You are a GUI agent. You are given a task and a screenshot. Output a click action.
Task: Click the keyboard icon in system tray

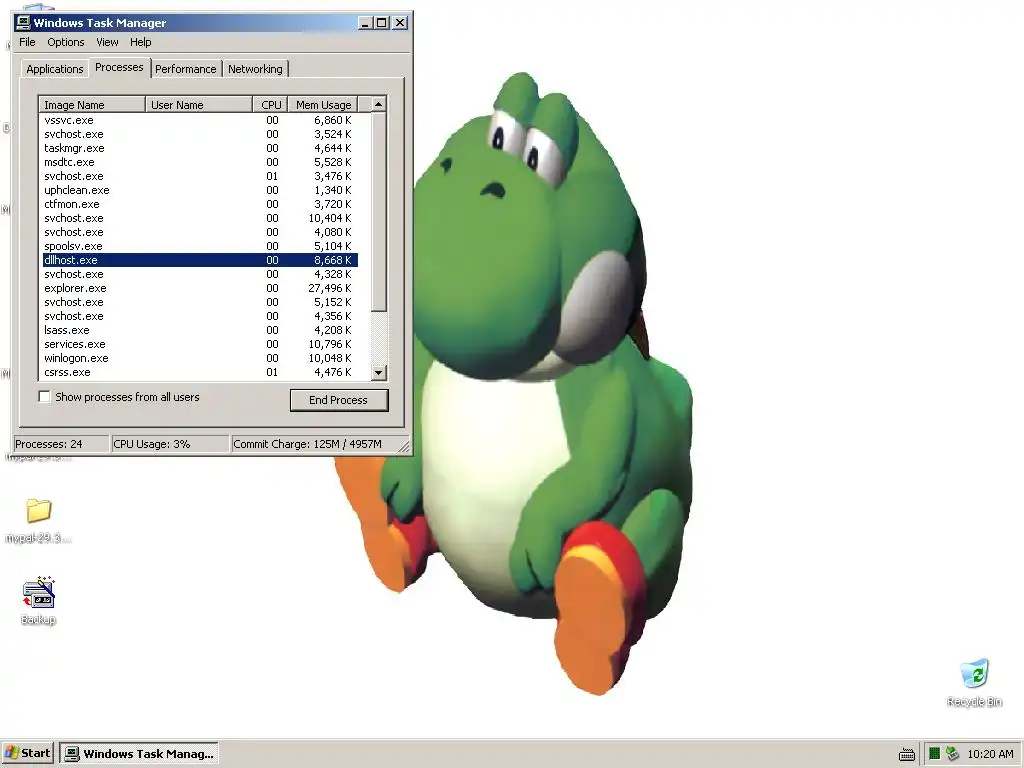point(906,754)
